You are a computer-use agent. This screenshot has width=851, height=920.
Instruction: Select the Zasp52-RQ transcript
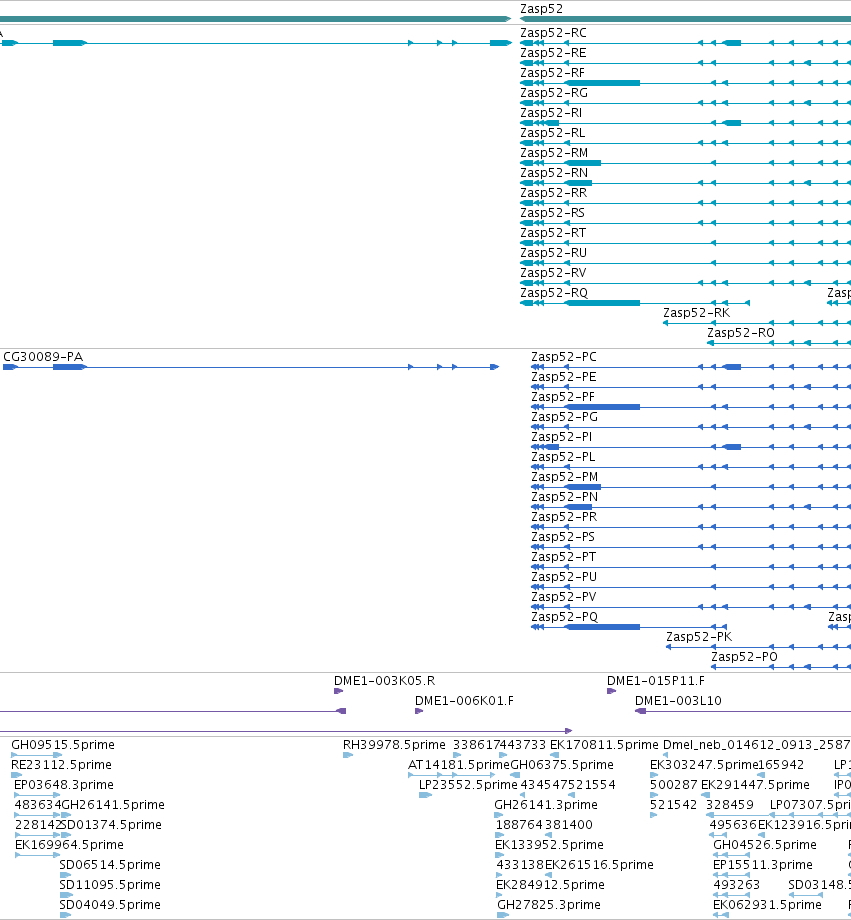pos(553,292)
